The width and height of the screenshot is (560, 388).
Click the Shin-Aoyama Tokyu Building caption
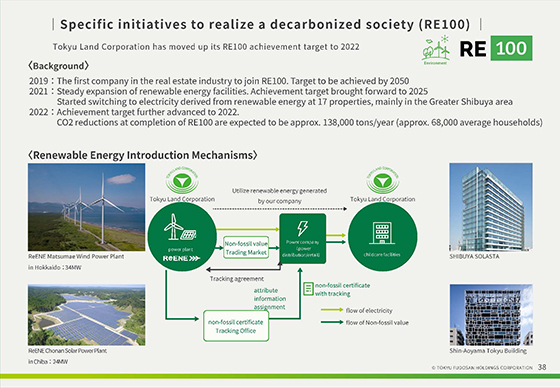tap(488, 350)
